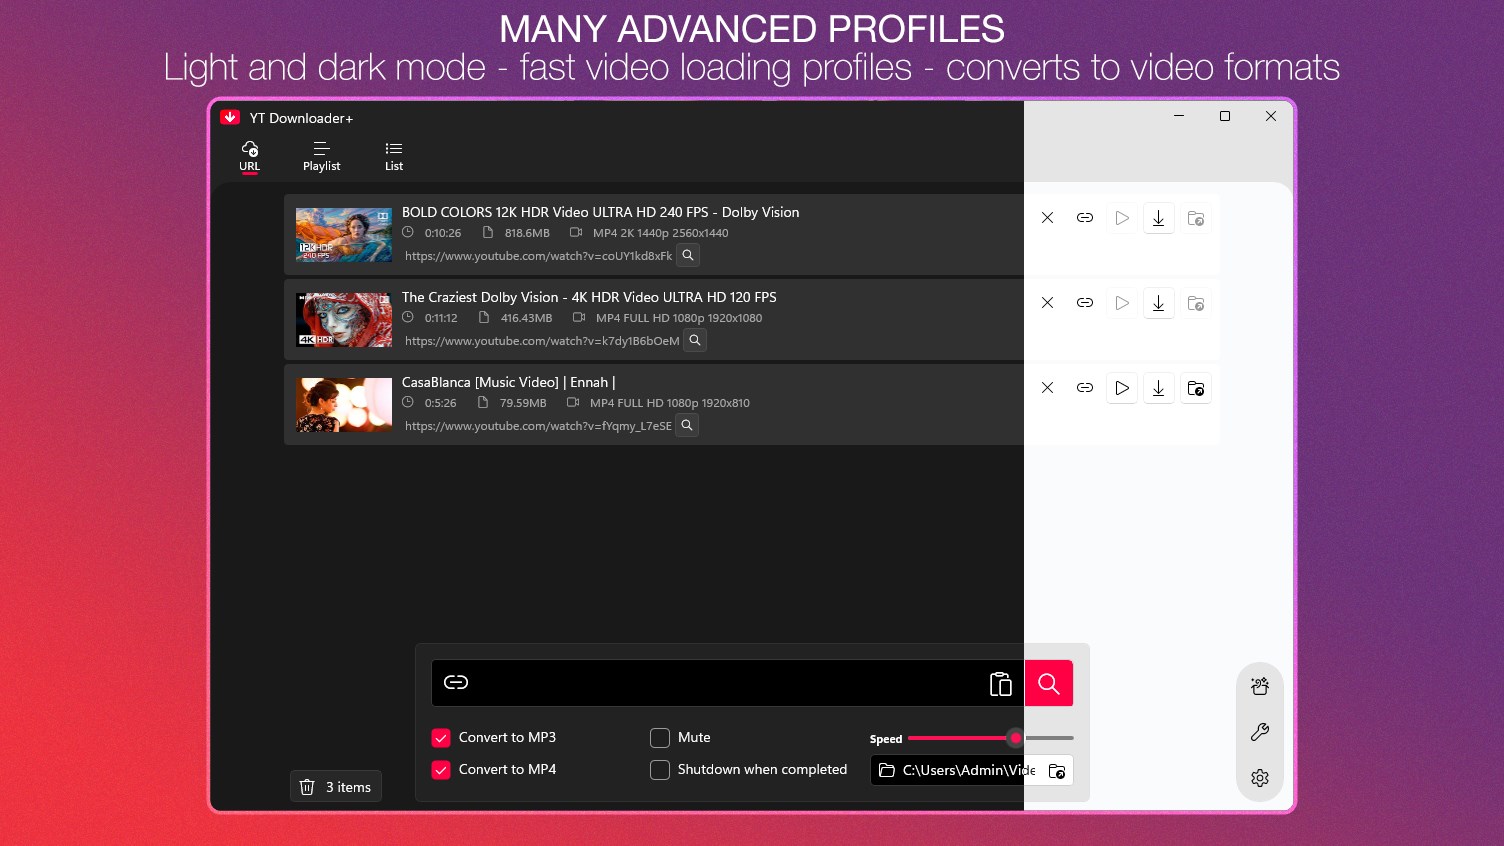Viewport: 1504px width, 846px height.
Task: Remove The Craziest Dolby Vision video
Action: pos(1047,303)
